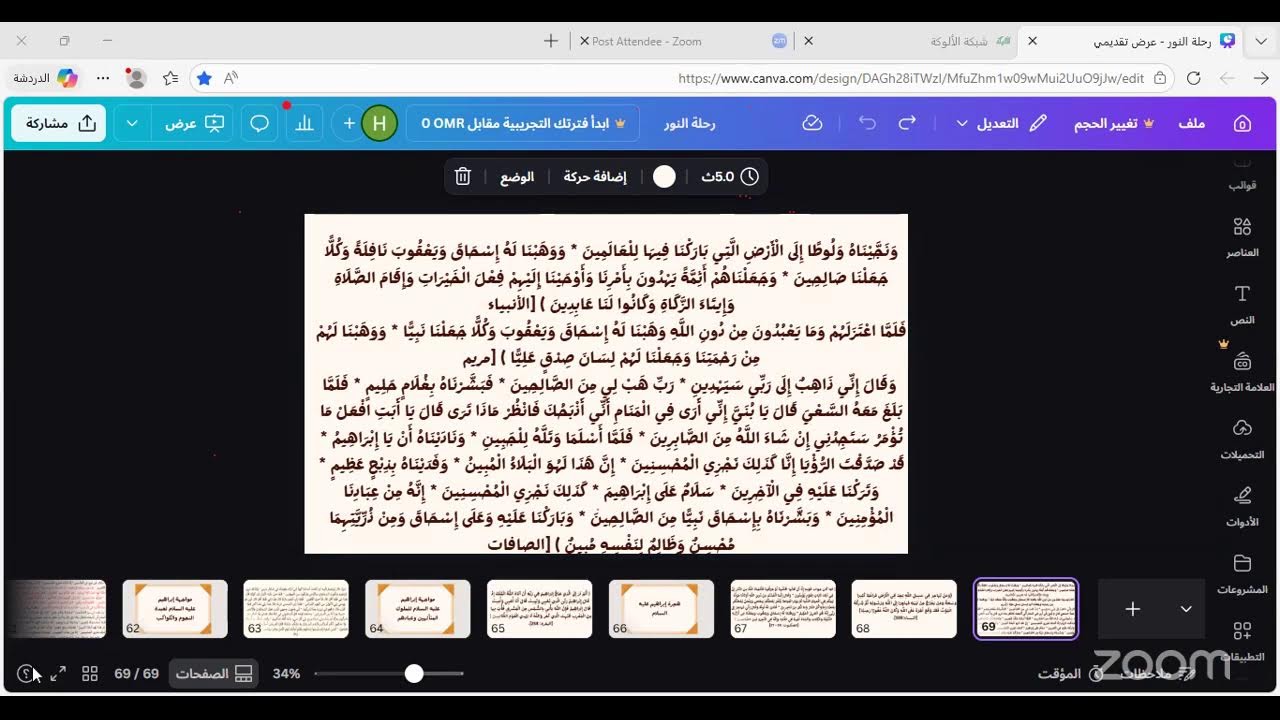Screen dimensions: 1280x720
Task: Open browser profile avatar icon
Action: click(x=136, y=78)
